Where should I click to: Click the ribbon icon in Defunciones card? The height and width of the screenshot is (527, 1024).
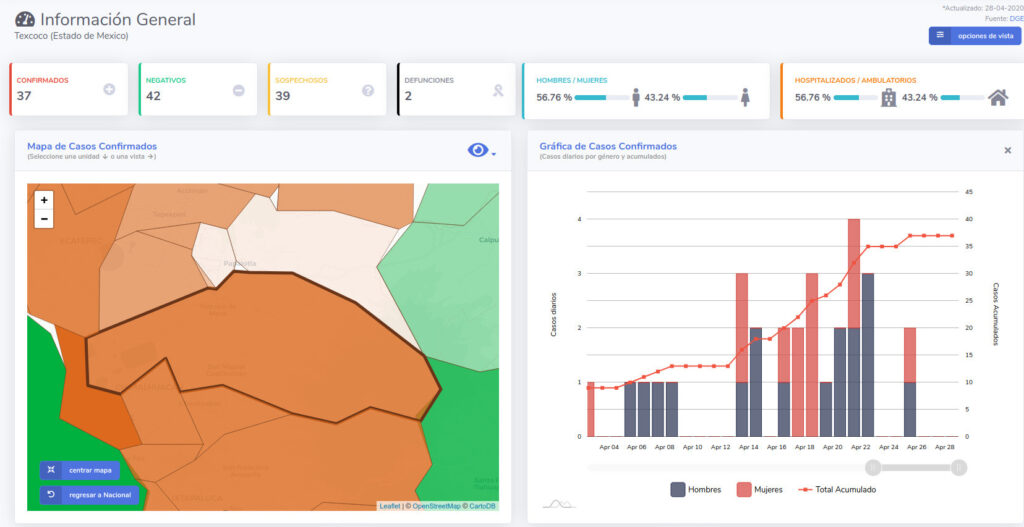coord(496,90)
